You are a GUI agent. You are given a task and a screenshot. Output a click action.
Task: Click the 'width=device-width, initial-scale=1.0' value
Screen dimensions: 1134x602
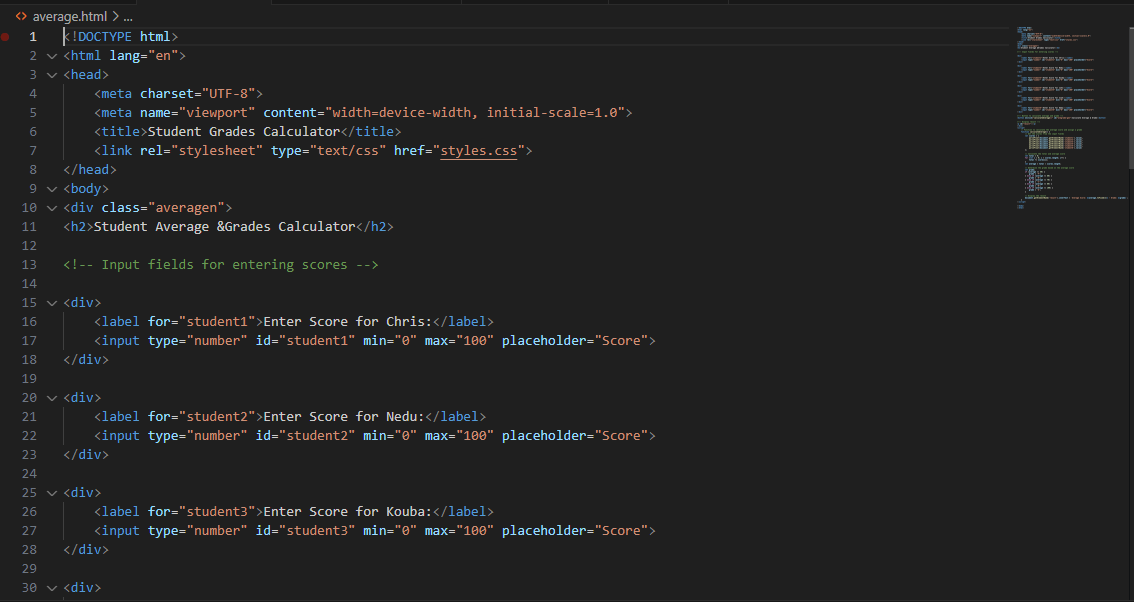475,113
